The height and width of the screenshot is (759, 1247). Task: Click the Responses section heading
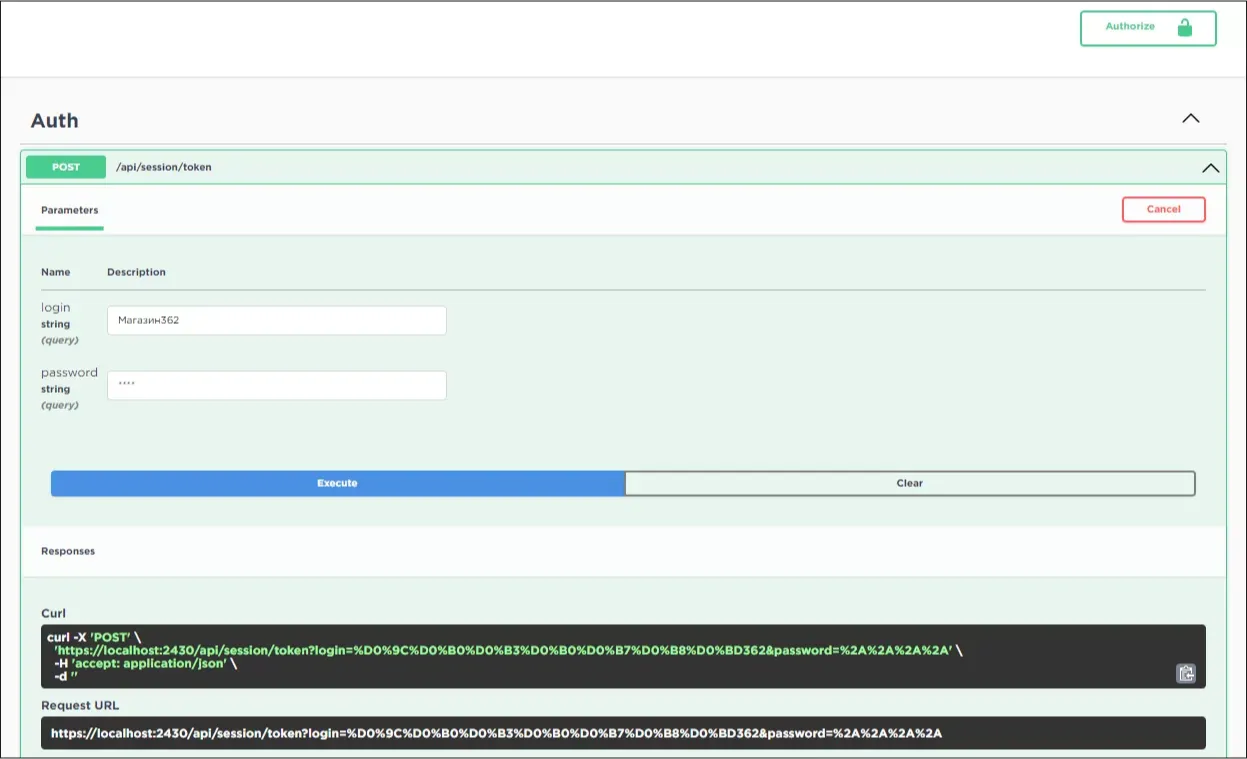[68, 551]
